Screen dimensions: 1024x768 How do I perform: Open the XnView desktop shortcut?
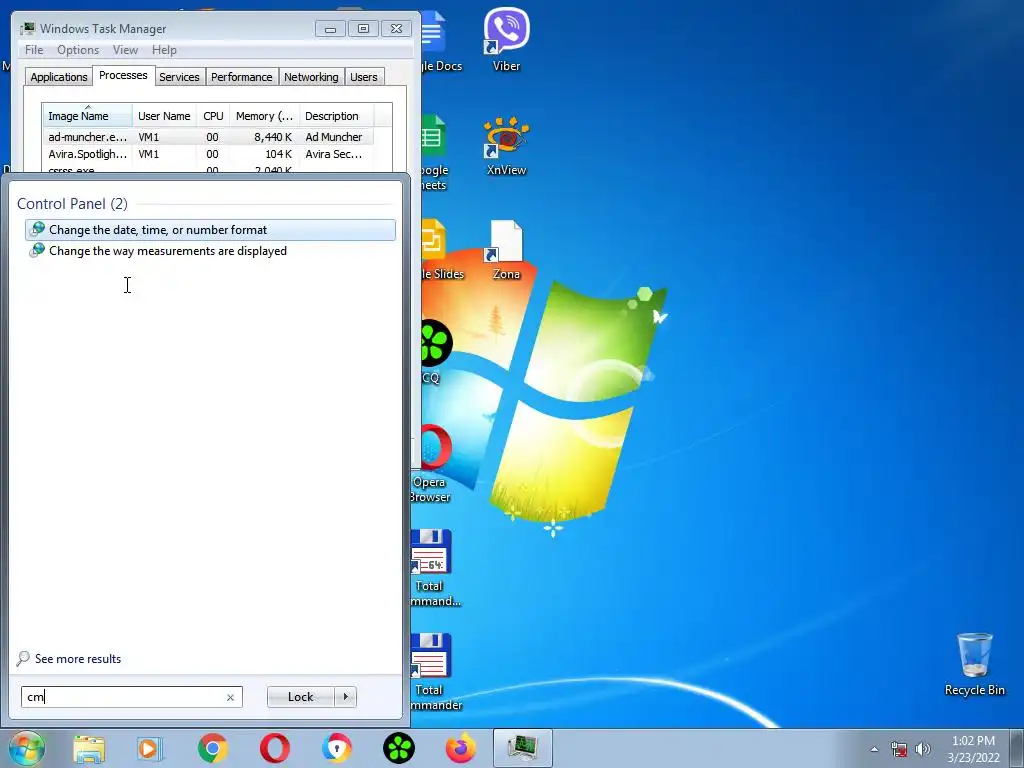pos(506,147)
